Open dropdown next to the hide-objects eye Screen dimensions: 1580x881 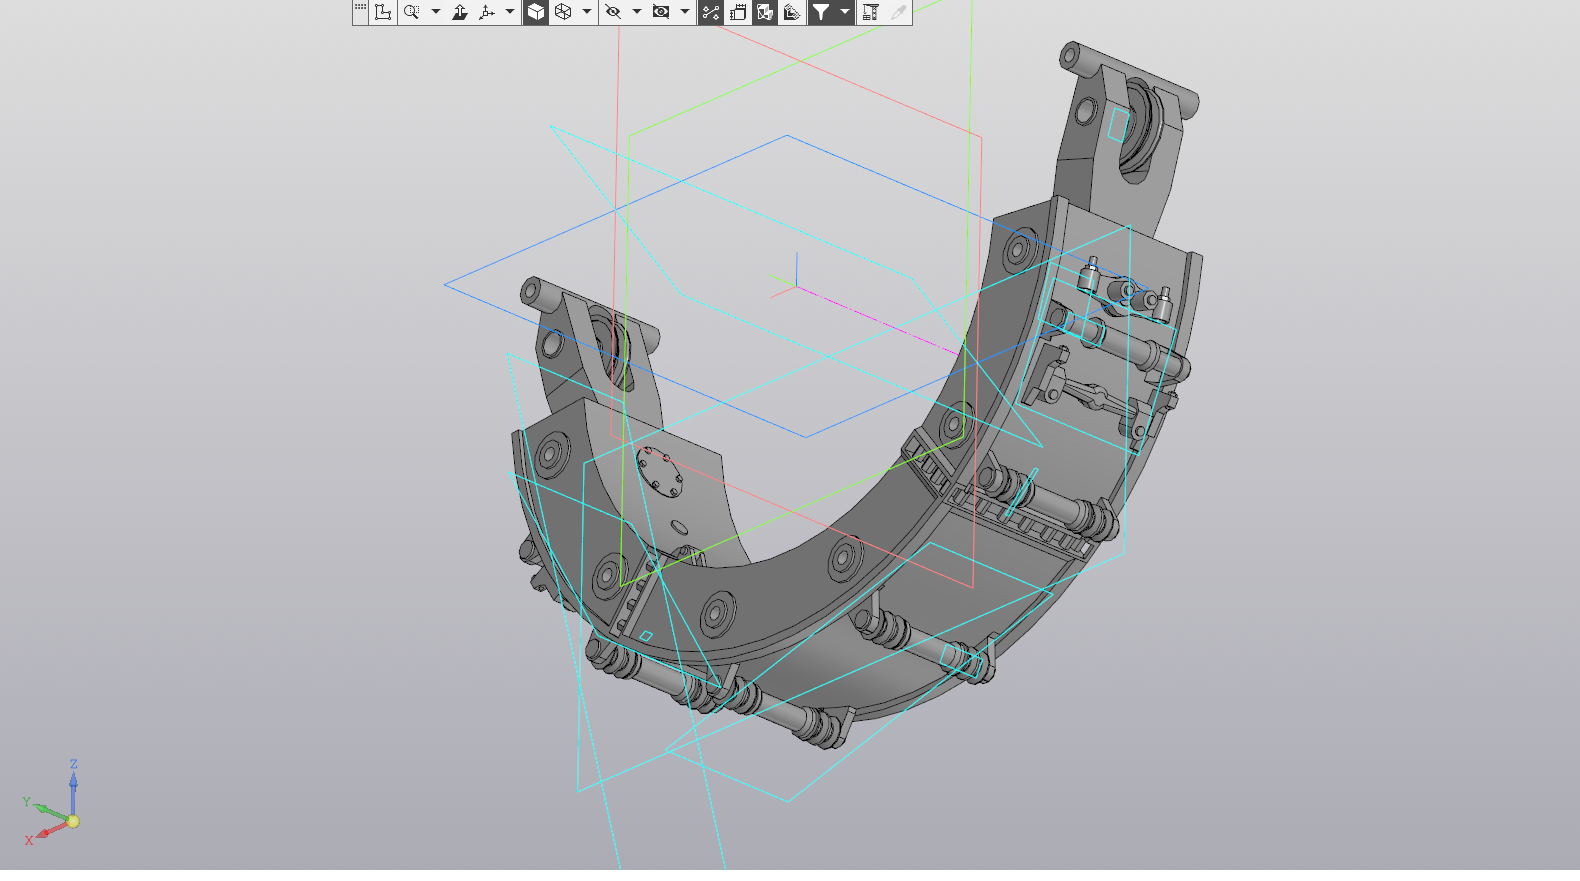(x=637, y=12)
